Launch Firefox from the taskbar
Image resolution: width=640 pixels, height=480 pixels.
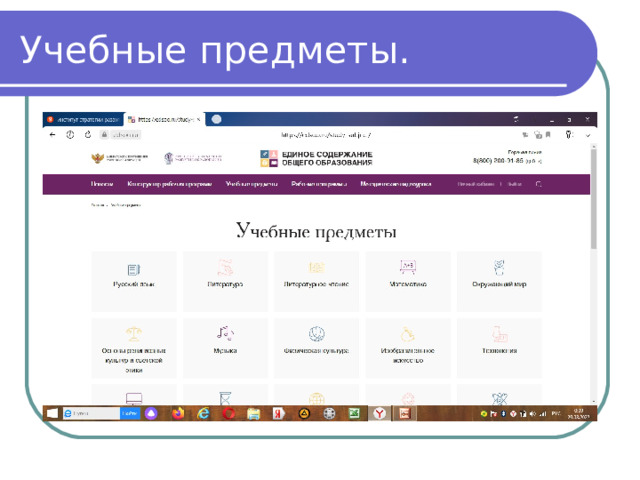178,413
